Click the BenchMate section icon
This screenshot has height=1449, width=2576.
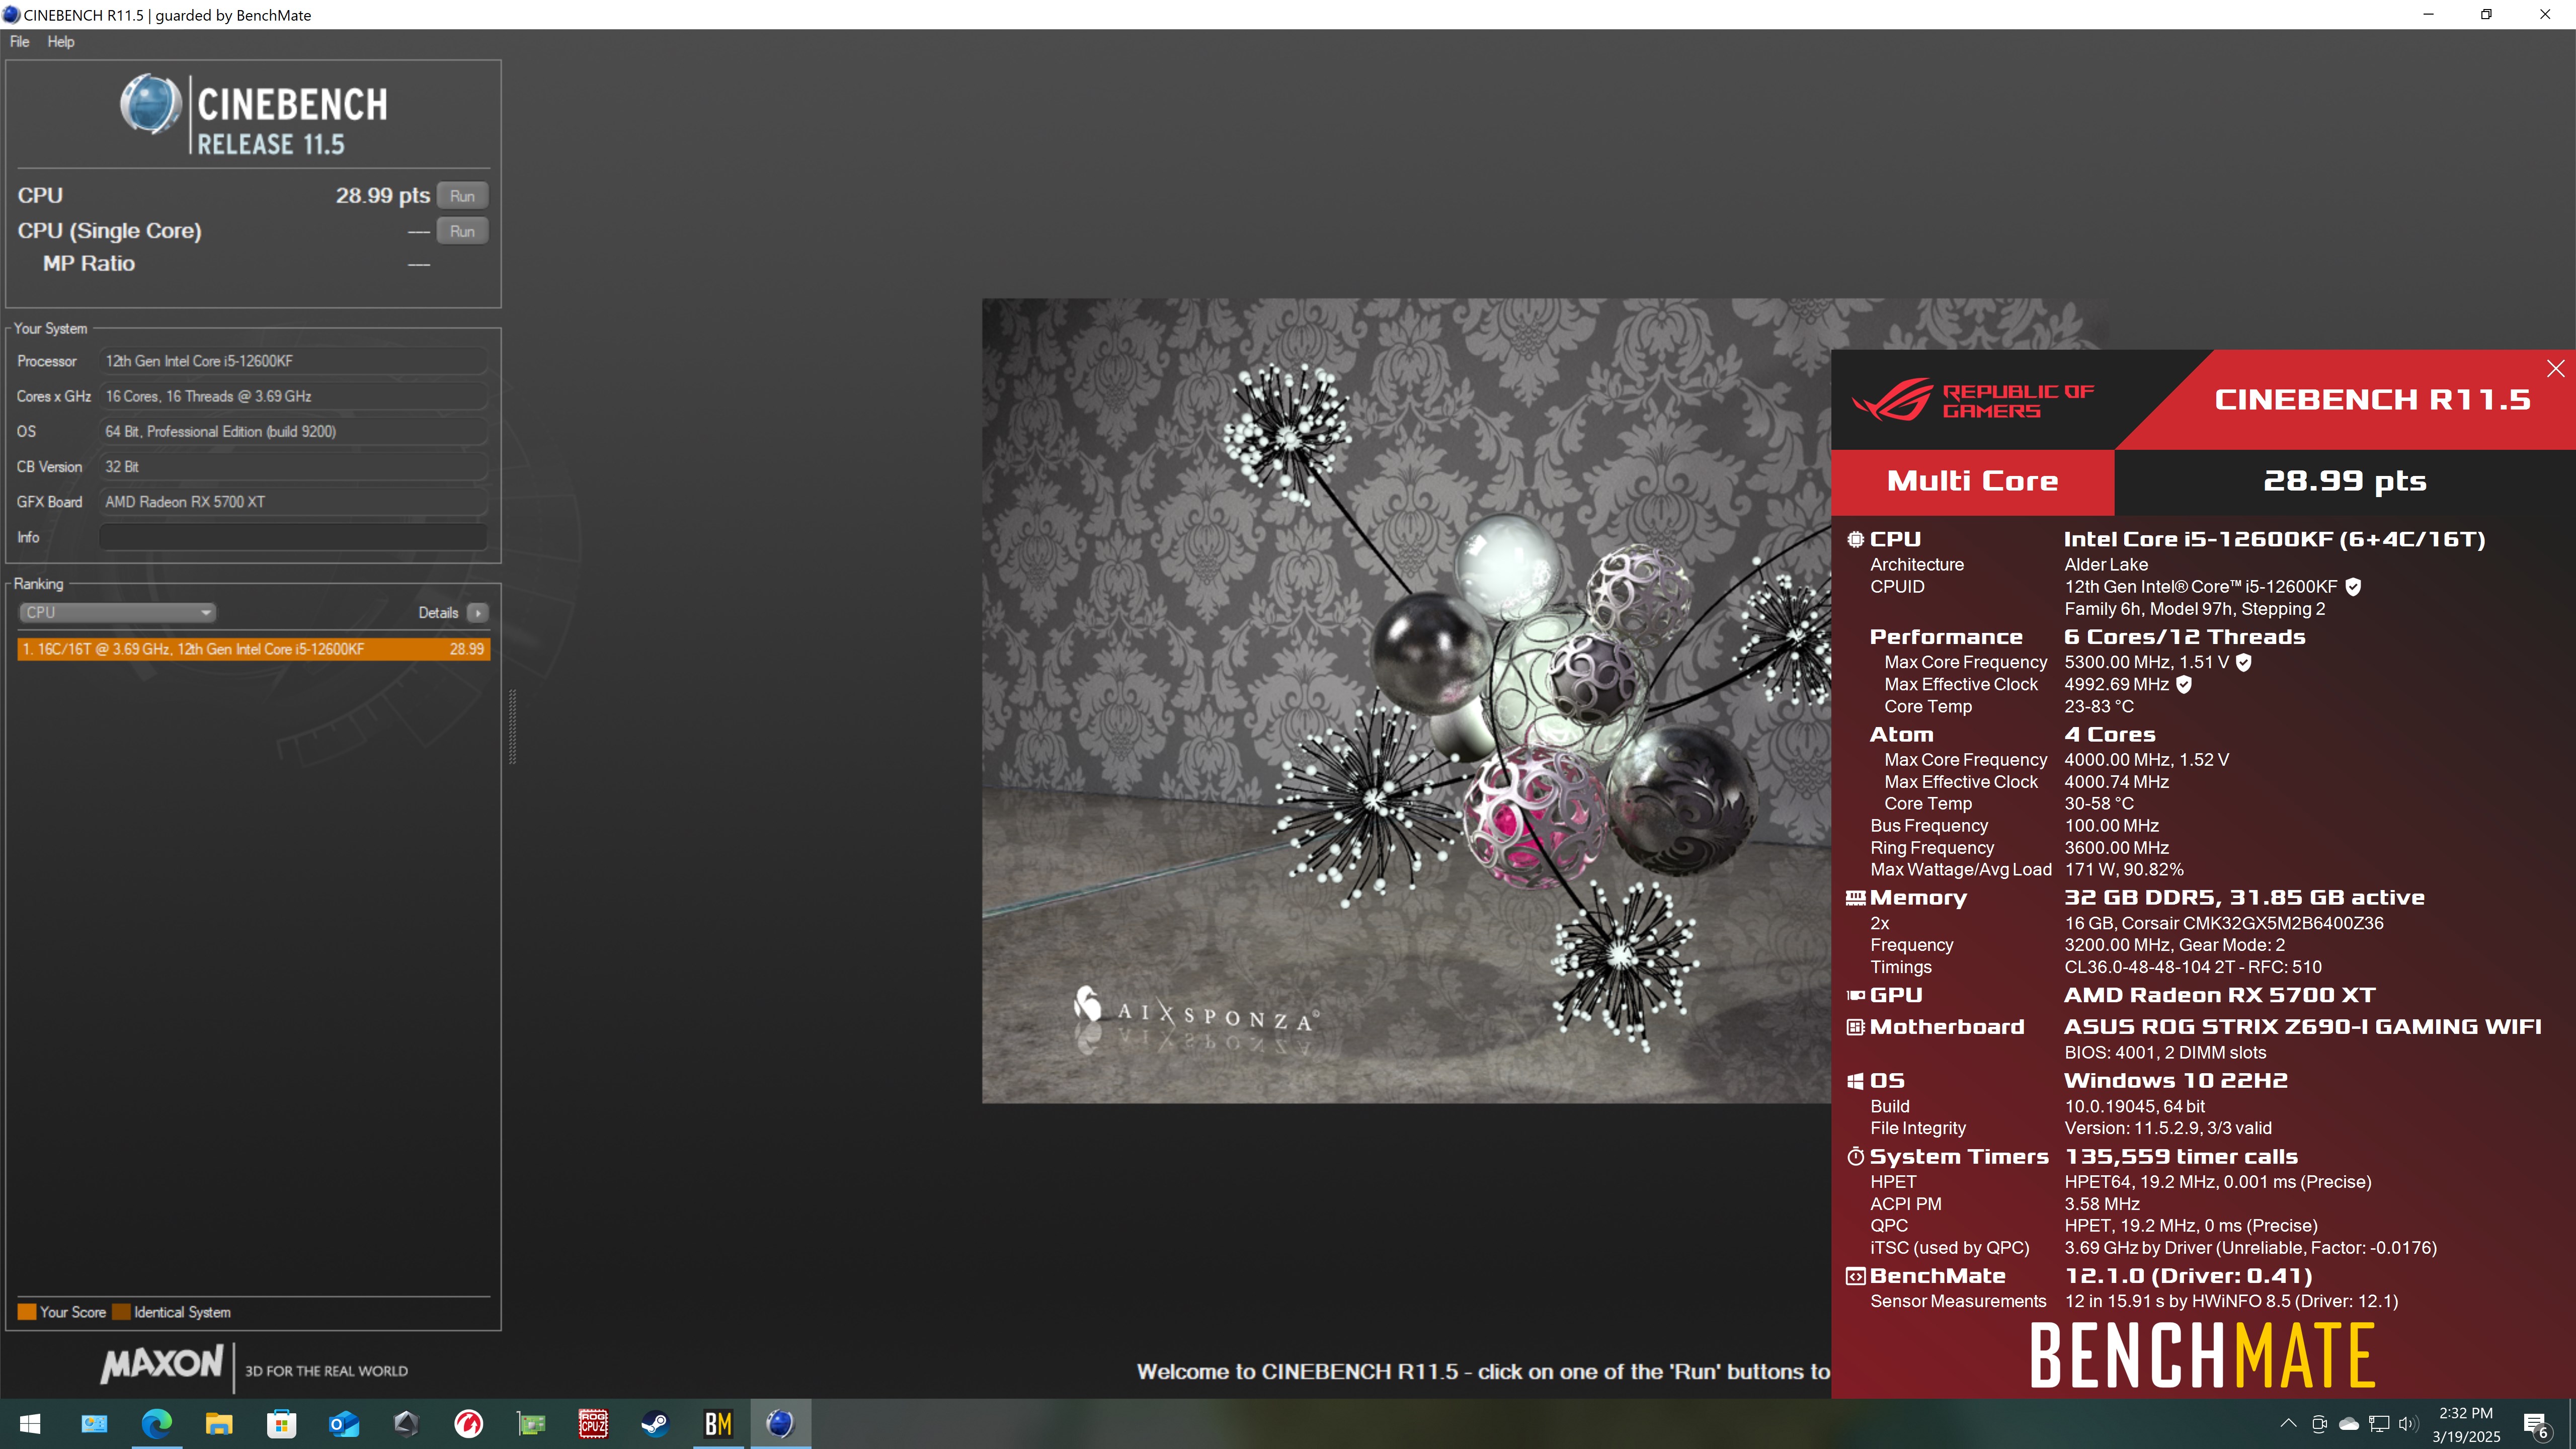[1855, 1276]
